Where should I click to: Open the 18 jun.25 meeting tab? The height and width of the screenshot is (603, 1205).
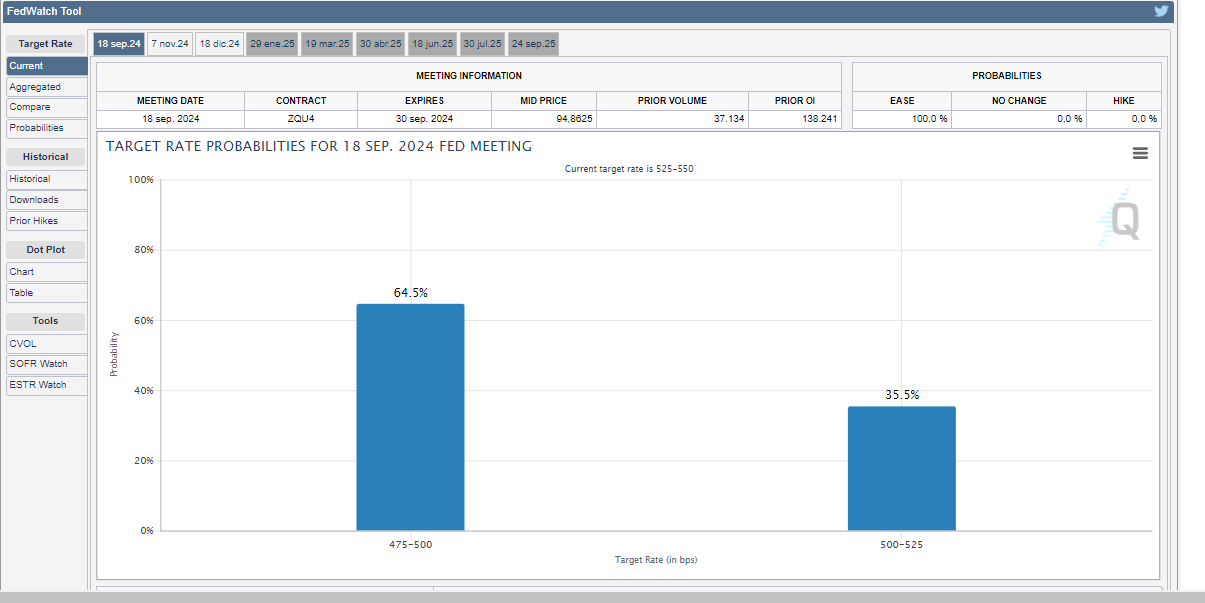[x=432, y=44]
